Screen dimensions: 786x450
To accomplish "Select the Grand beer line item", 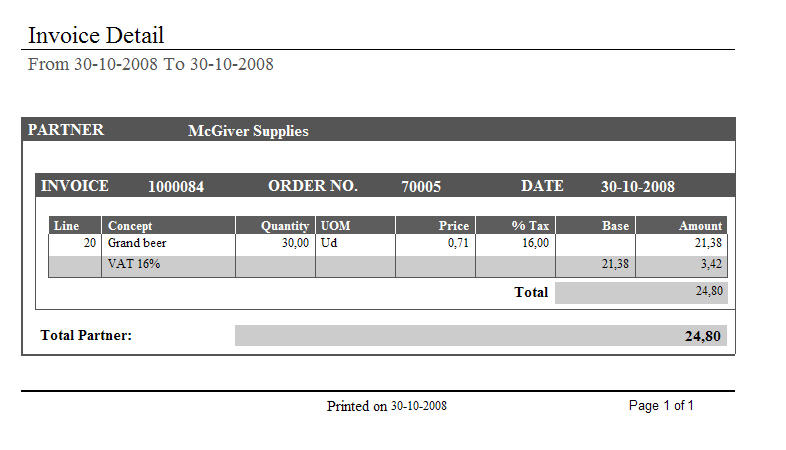I will coord(137,243).
